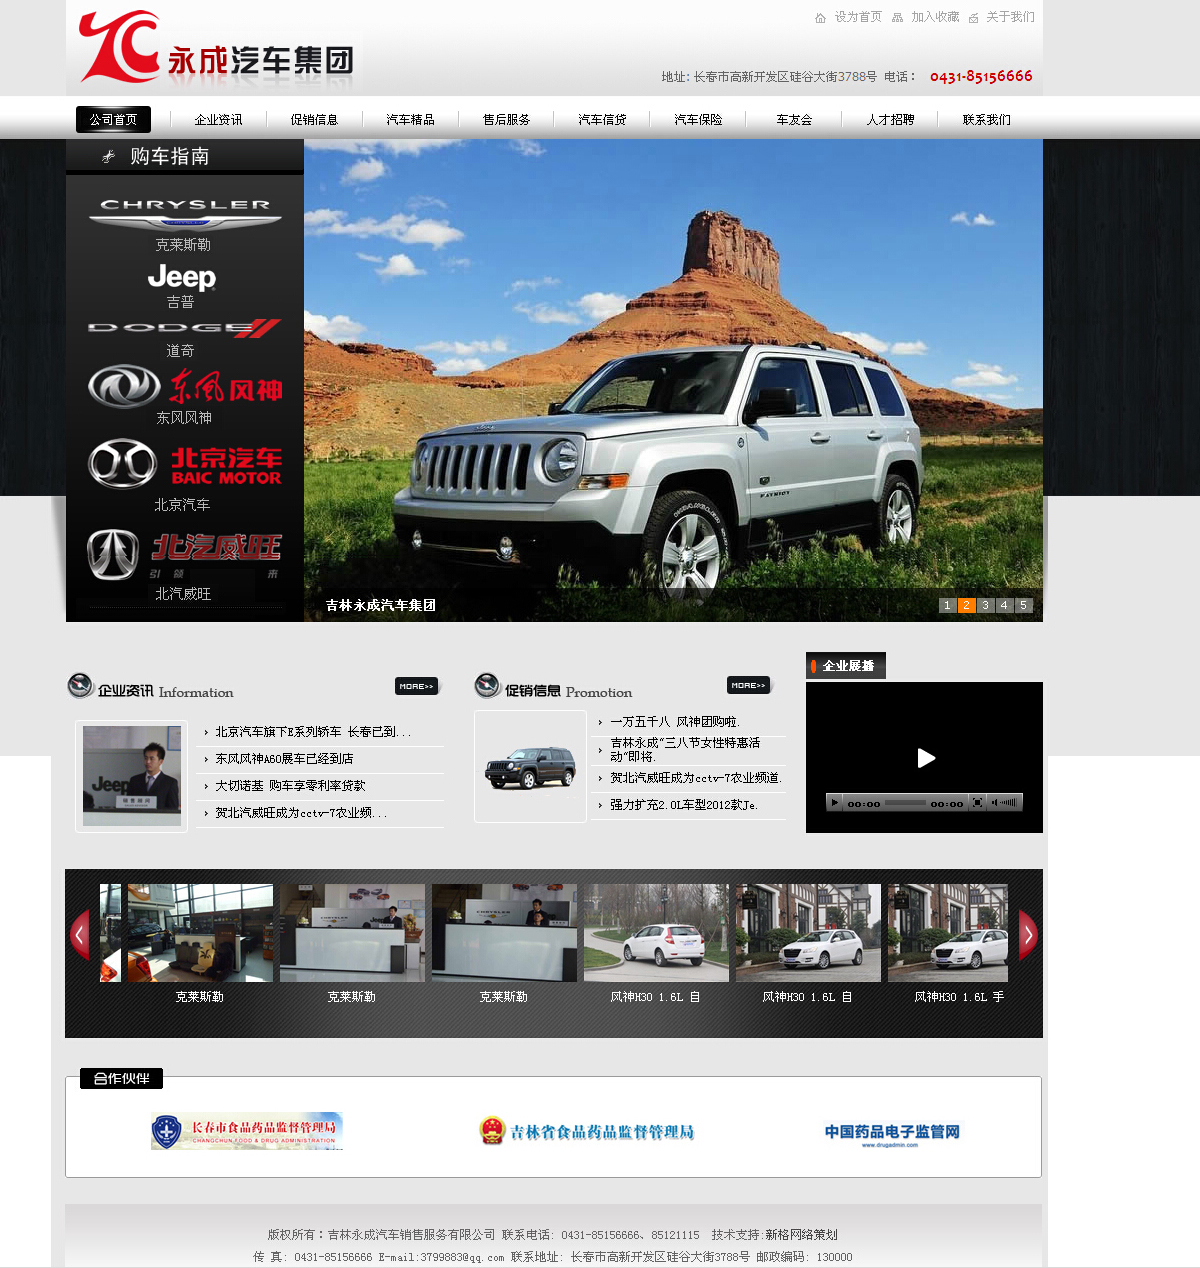
Task: Click the 北汽威旺 brand logo
Action: pos(184,555)
